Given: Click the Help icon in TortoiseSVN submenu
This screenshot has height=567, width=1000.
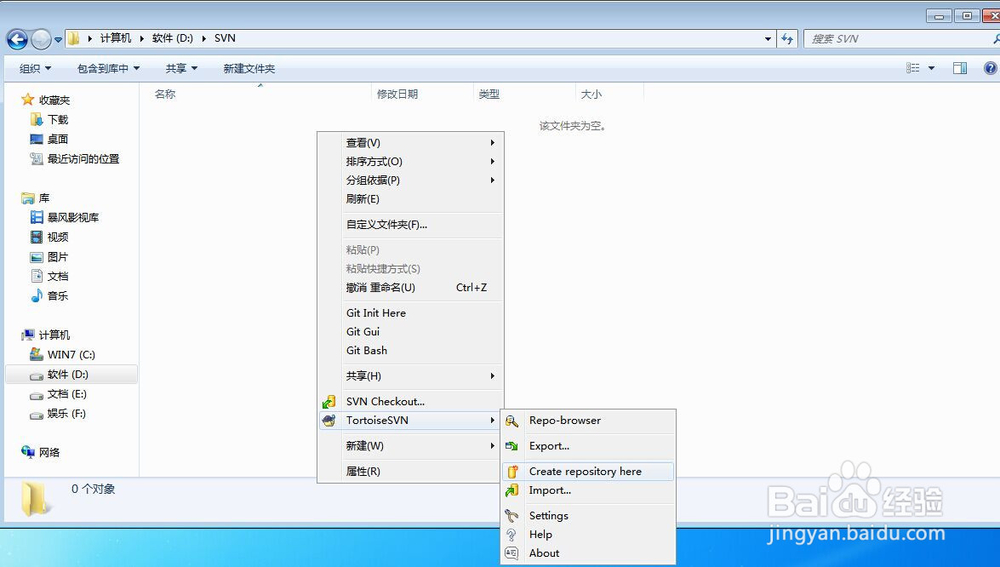Looking at the screenshot, I should point(511,534).
